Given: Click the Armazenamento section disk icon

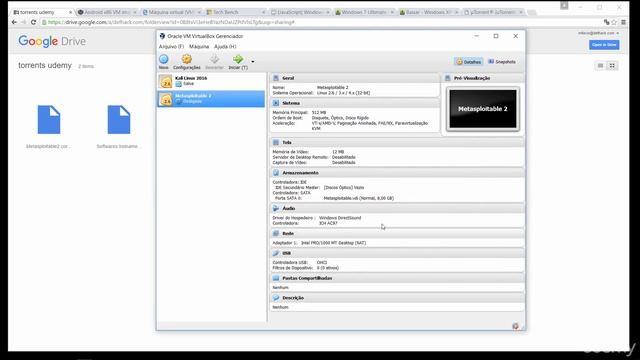Looking at the screenshot, I should pos(276,173).
